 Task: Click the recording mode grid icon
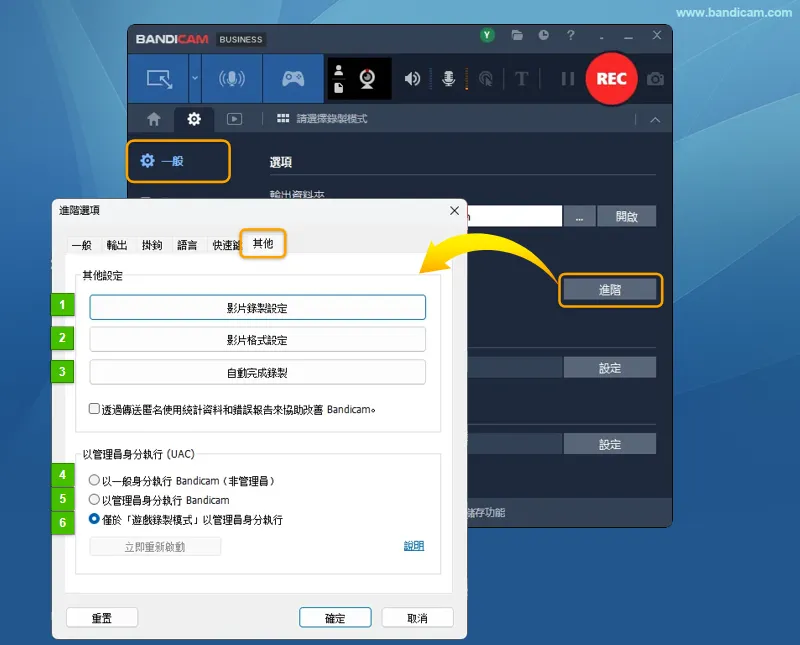click(x=283, y=118)
